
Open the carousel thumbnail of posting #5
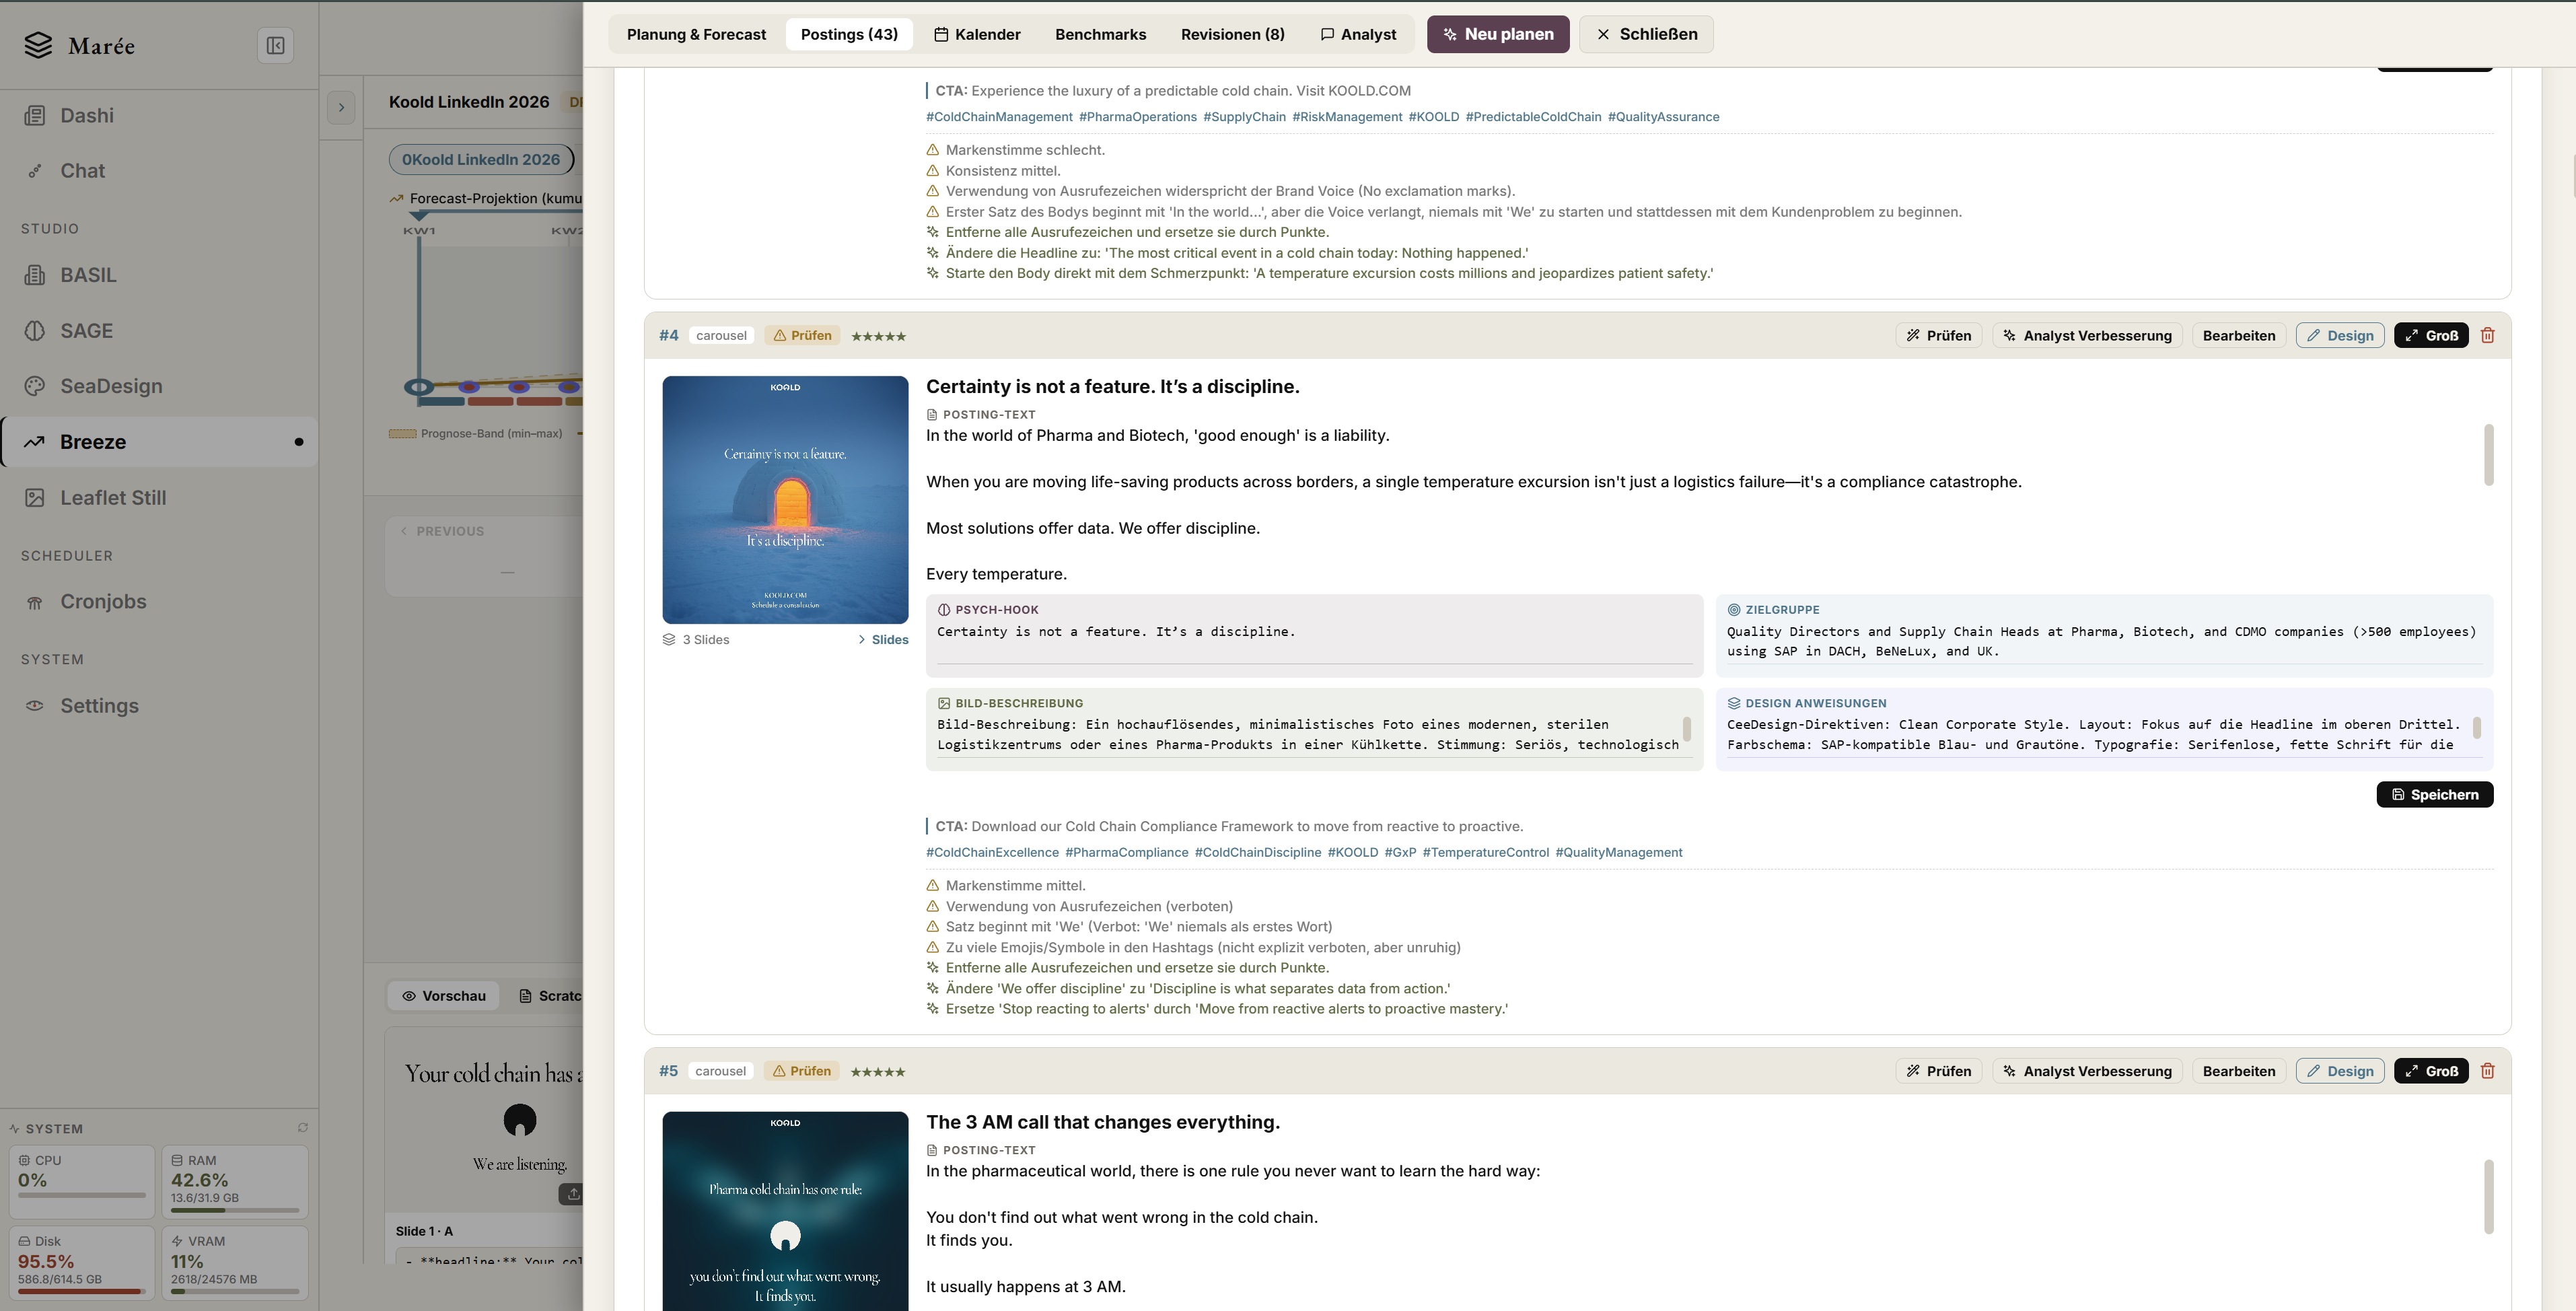click(785, 1210)
